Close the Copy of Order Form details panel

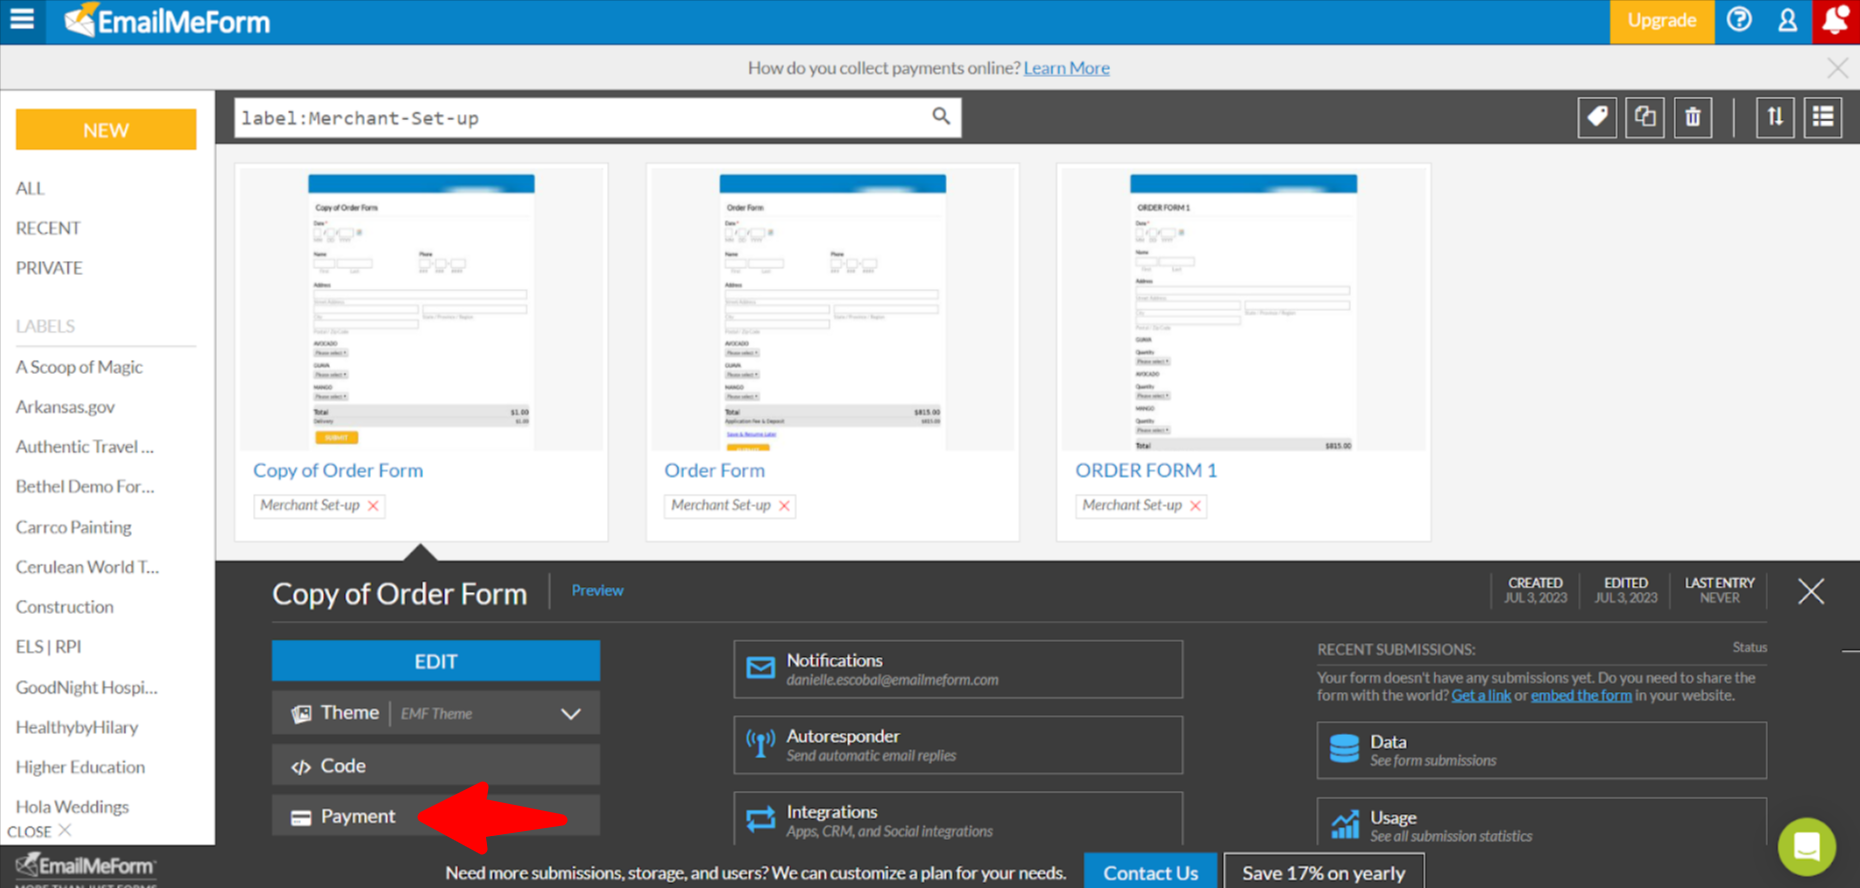point(1811,592)
